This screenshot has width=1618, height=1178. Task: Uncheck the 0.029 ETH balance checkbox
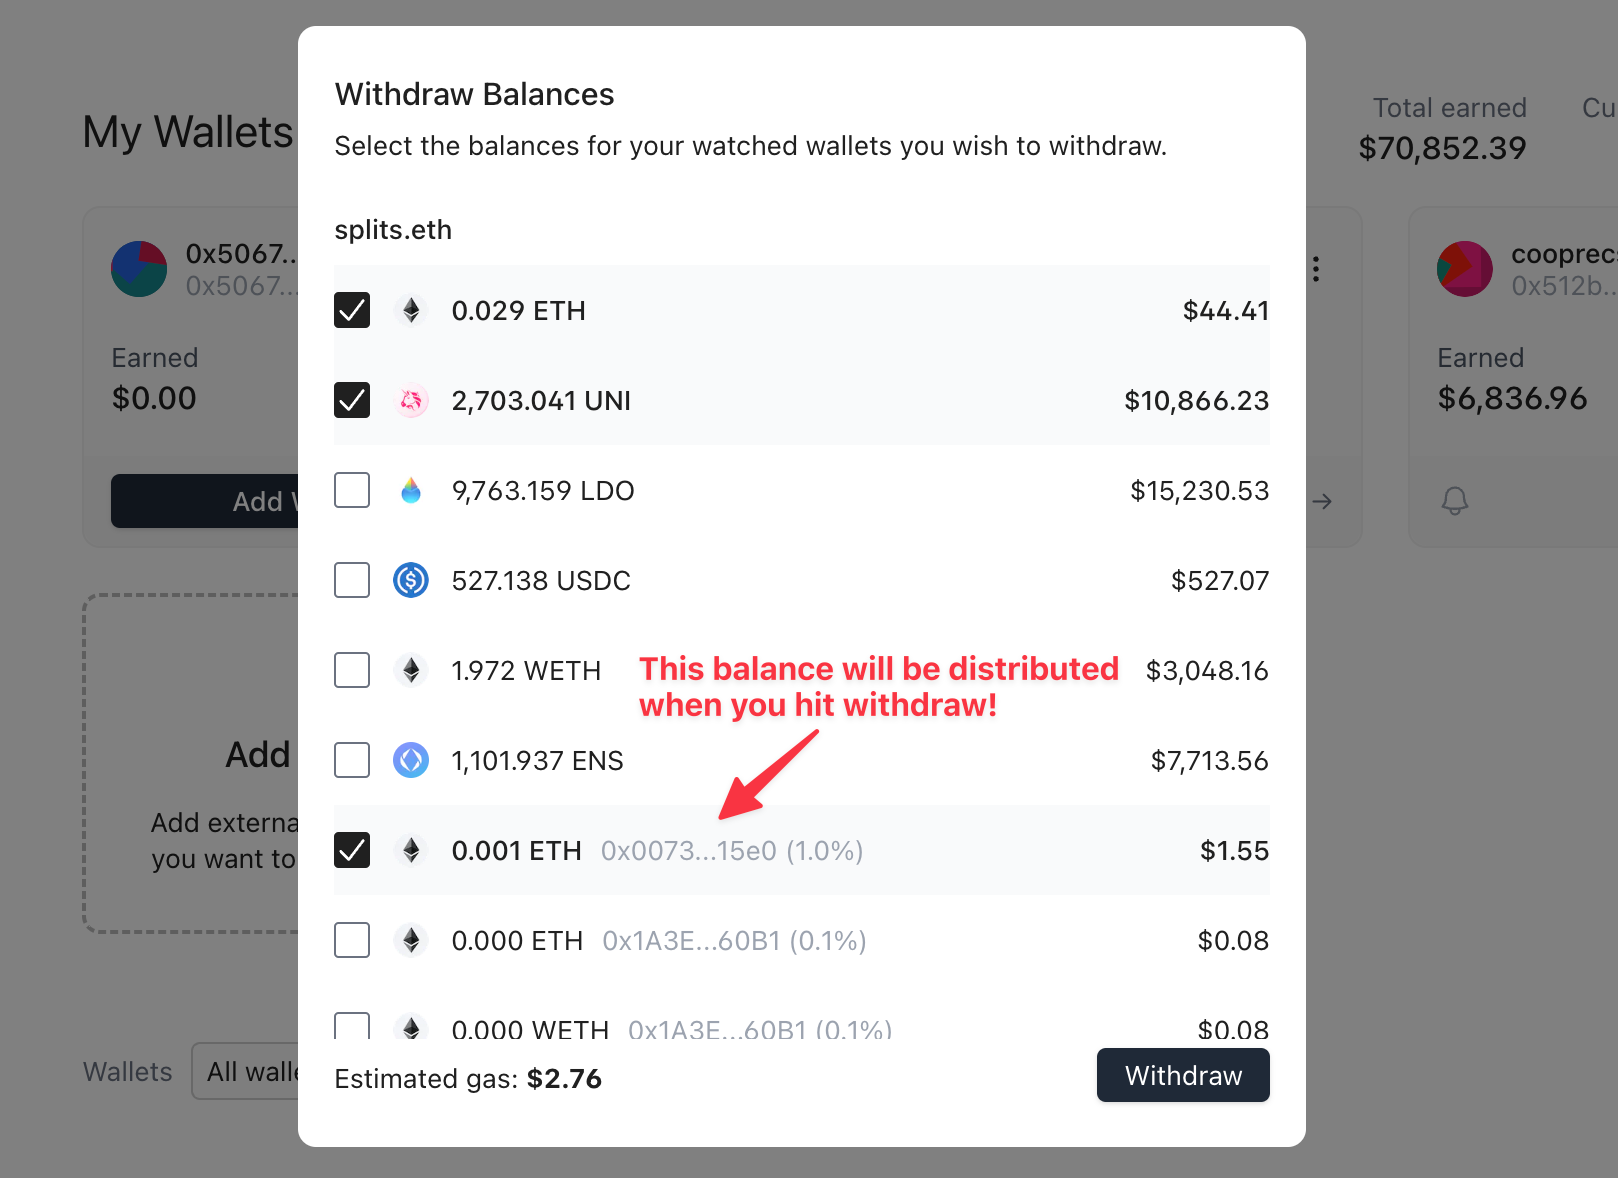[352, 311]
